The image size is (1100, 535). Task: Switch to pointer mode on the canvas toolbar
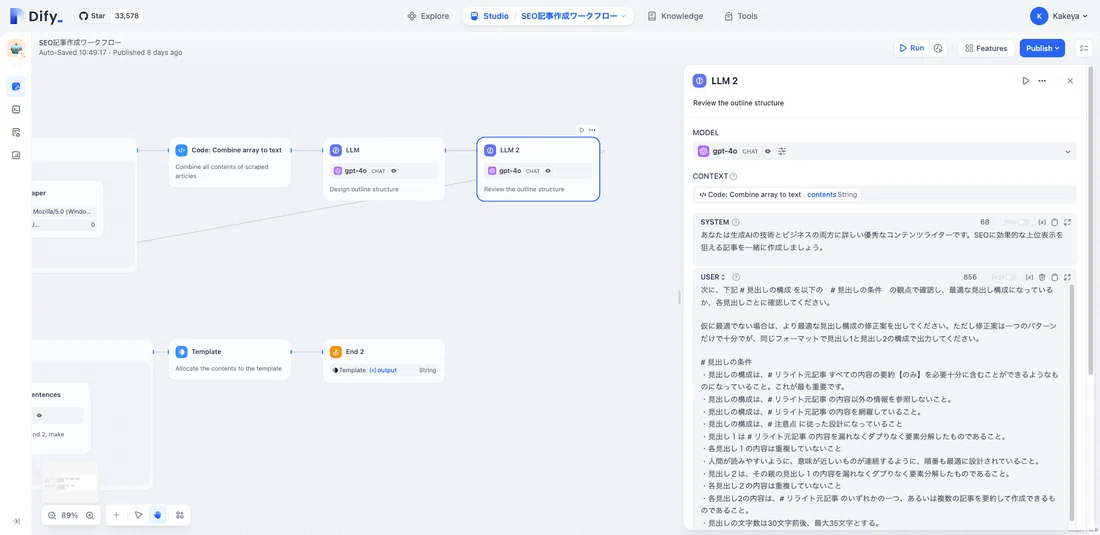(138, 515)
